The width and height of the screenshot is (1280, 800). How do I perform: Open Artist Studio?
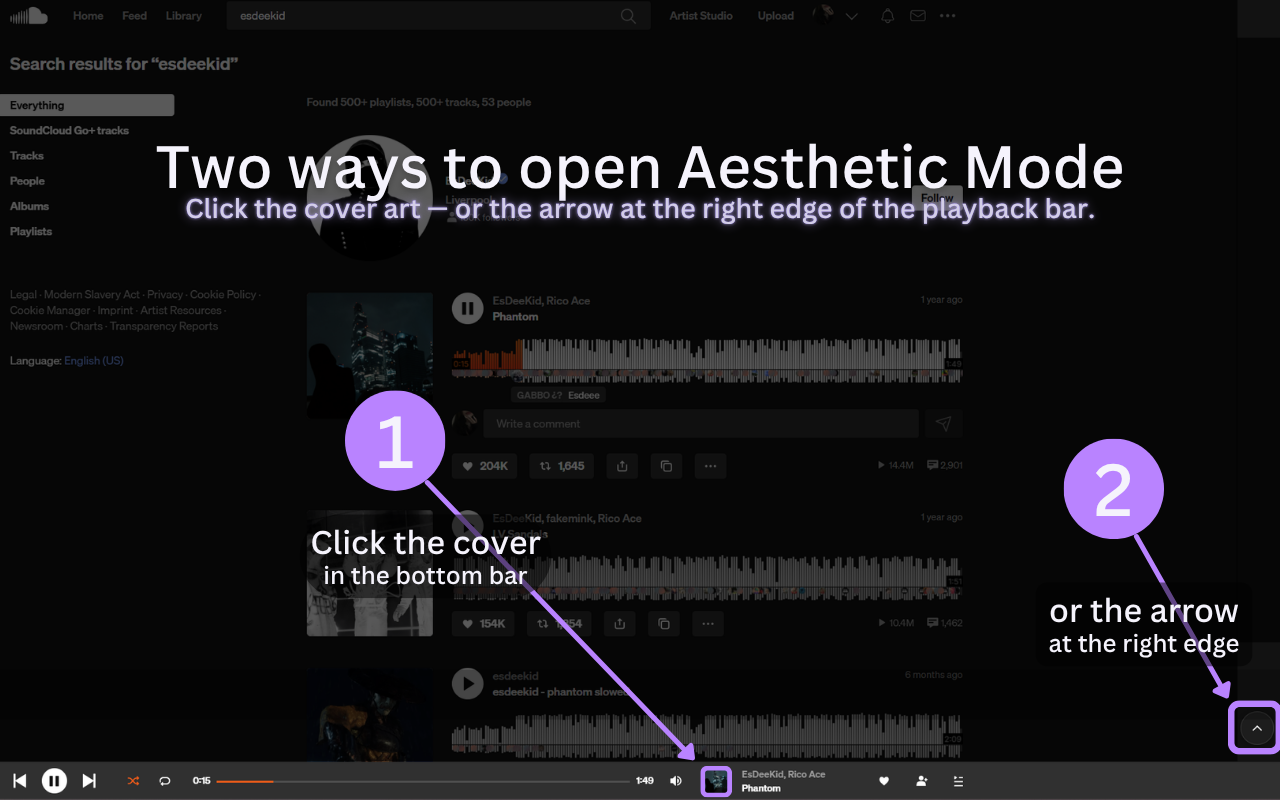tap(701, 16)
